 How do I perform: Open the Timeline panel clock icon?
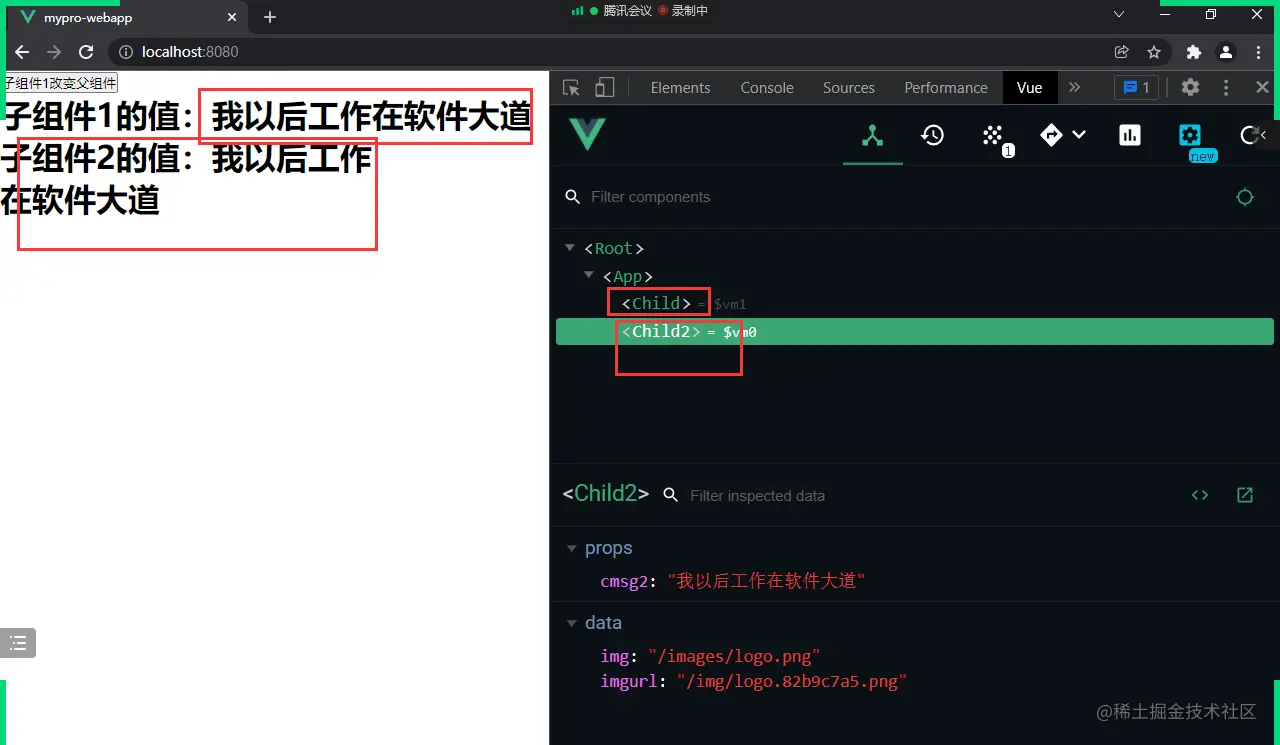coord(932,135)
